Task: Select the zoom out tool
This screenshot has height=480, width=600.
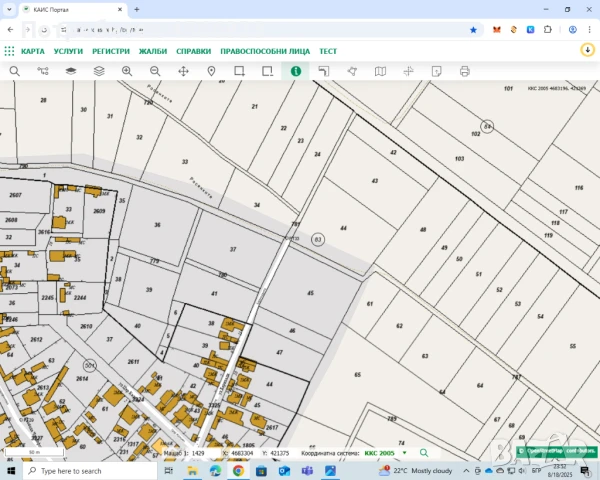Action: click(x=155, y=71)
